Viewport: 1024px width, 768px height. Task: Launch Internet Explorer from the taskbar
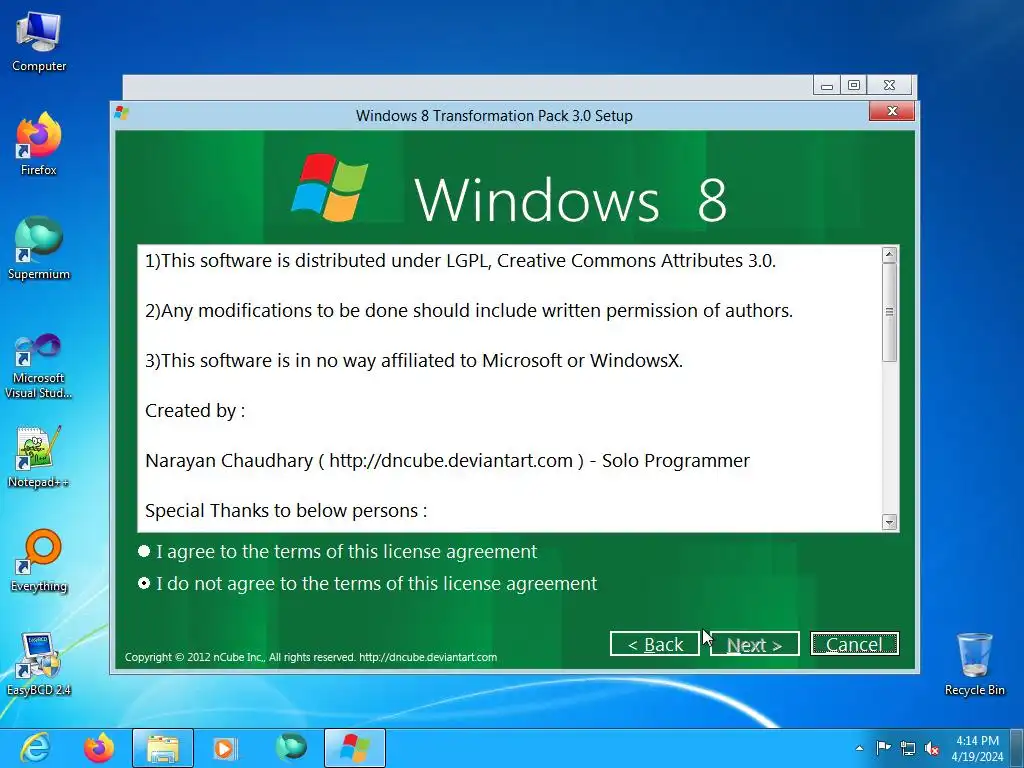point(35,748)
